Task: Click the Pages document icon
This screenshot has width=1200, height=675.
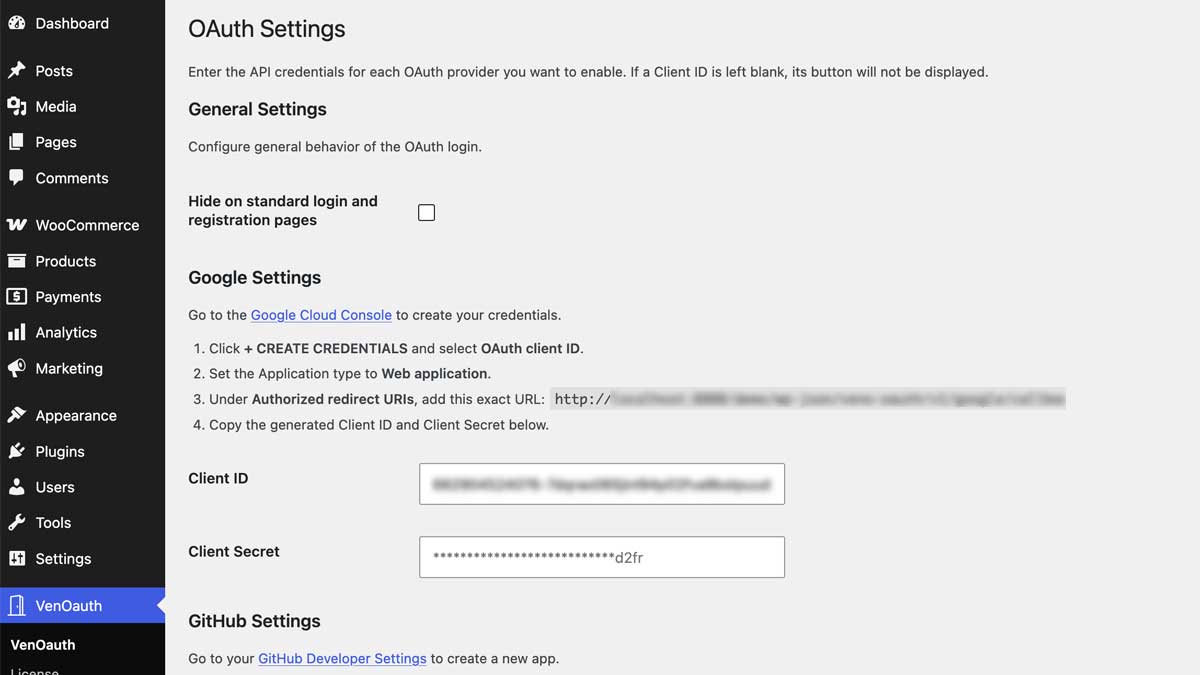Action: pos(16,142)
